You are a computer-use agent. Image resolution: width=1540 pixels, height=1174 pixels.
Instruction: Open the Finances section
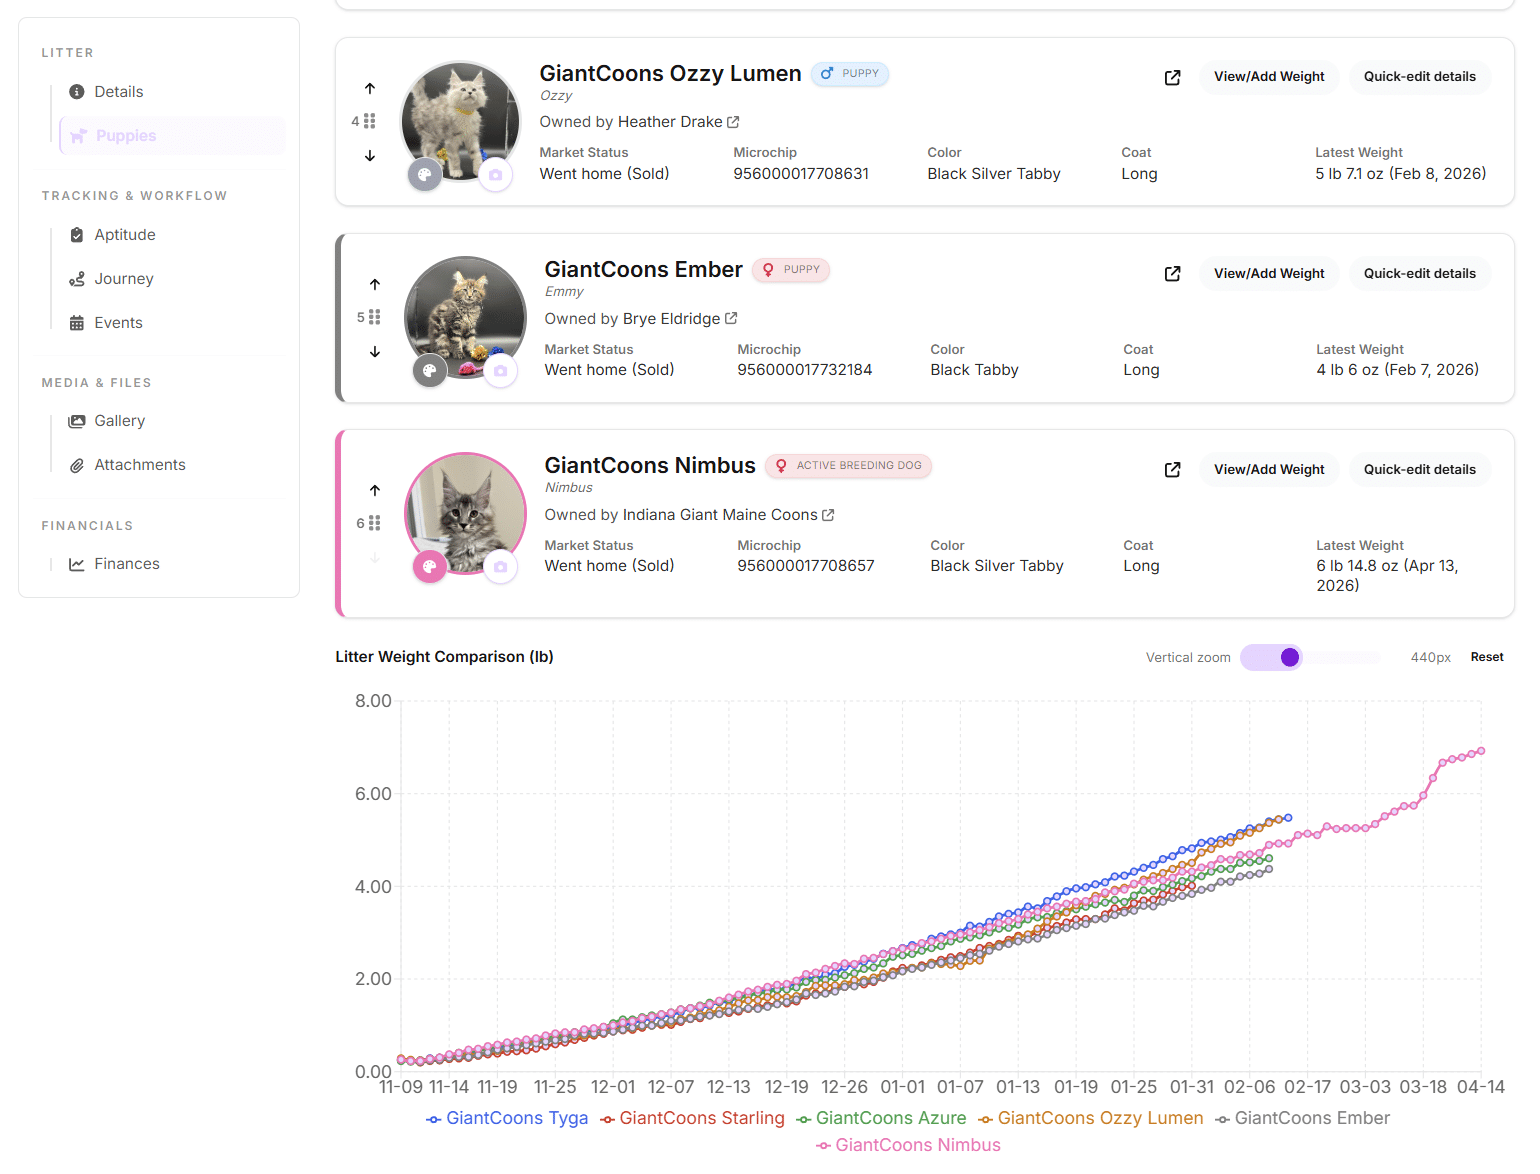126,563
